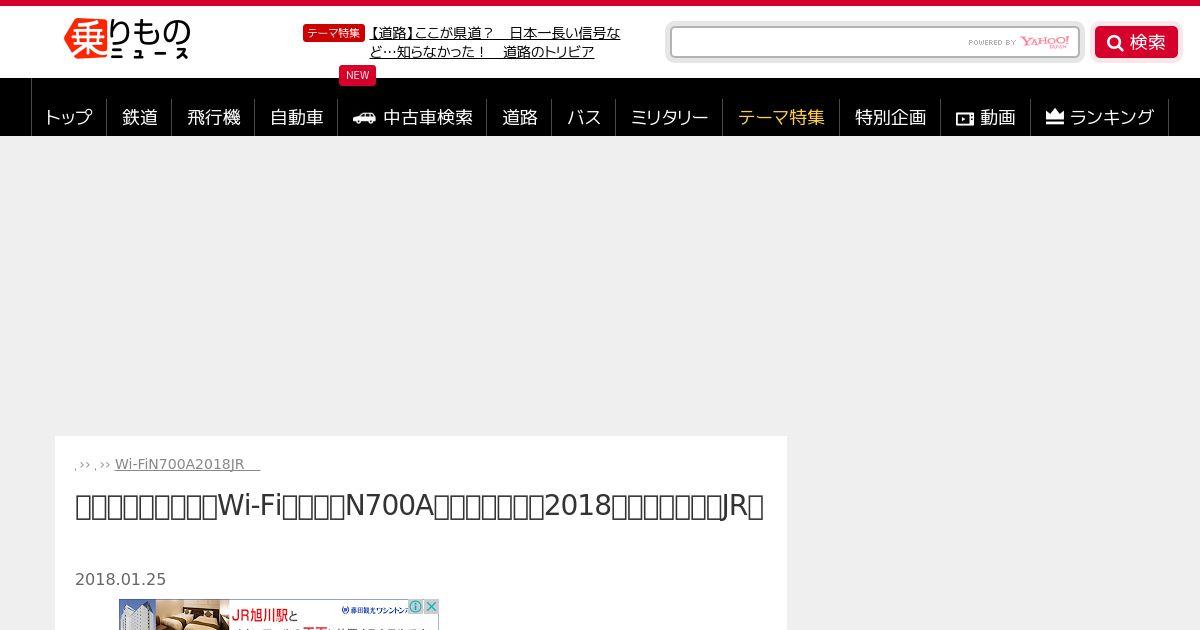Click the red テーマ特集 label badge

click(334, 33)
